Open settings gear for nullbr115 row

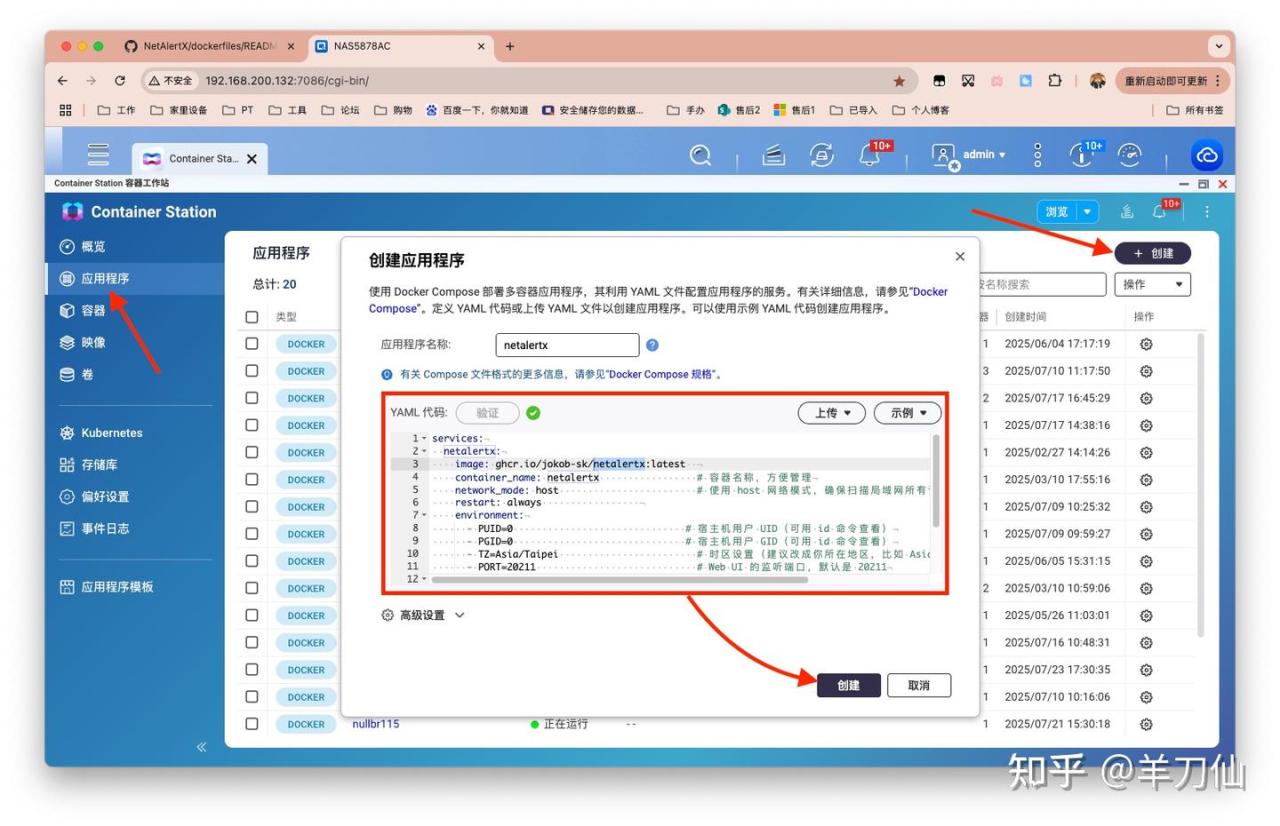(x=1146, y=724)
